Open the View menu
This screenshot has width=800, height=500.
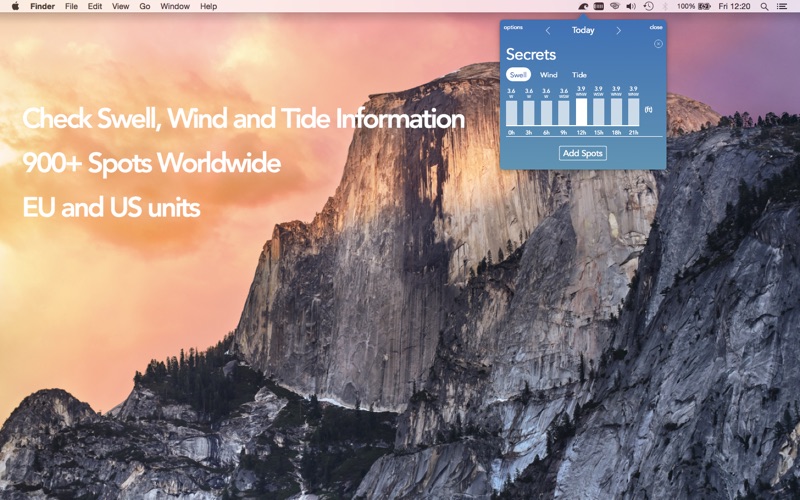(x=120, y=6)
